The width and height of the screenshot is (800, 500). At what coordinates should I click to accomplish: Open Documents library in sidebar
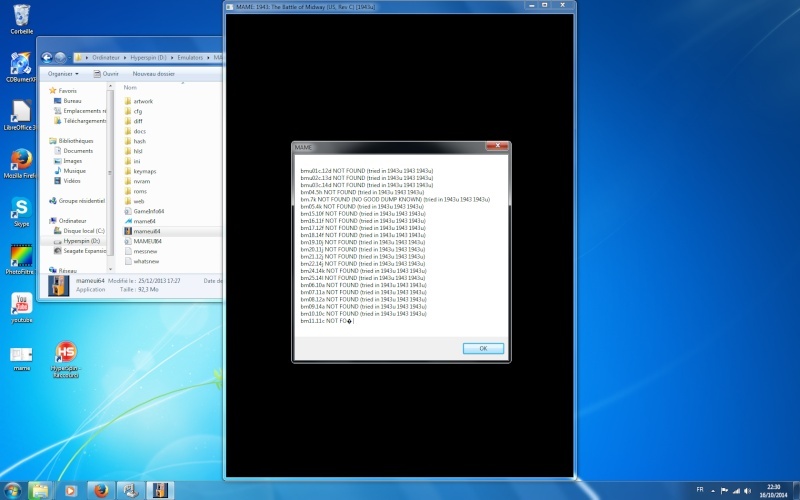click(x=73, y=151)
